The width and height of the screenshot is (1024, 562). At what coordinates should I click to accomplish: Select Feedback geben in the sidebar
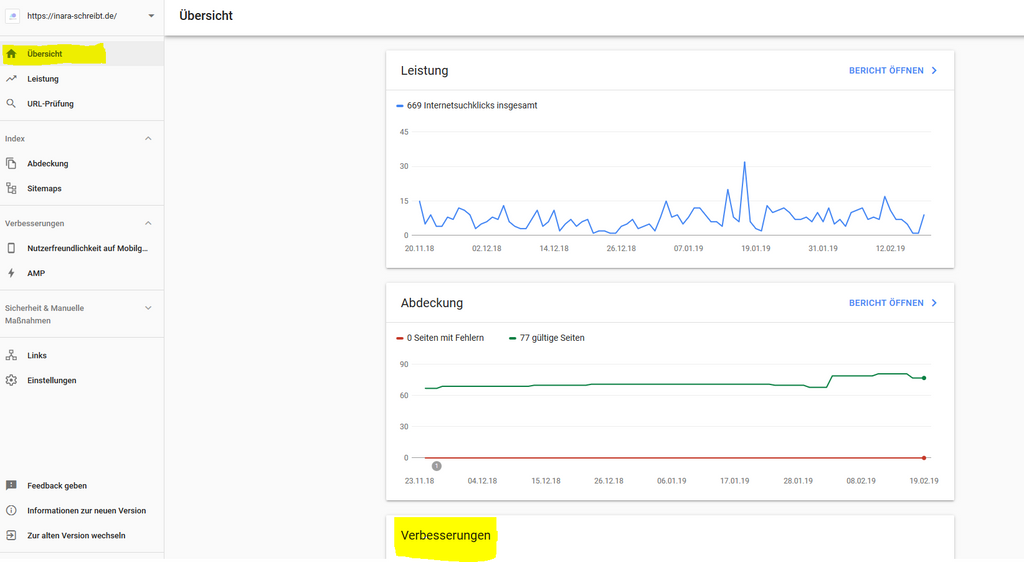pos(57,486)
